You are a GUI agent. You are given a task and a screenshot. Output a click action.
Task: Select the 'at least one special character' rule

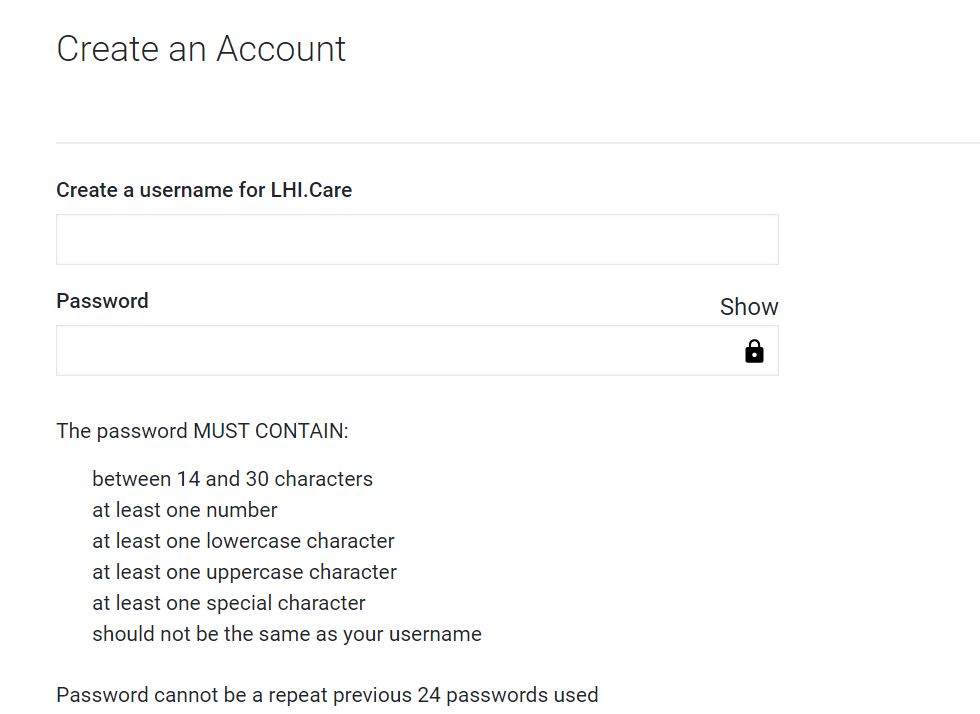(x=229, y=603)
